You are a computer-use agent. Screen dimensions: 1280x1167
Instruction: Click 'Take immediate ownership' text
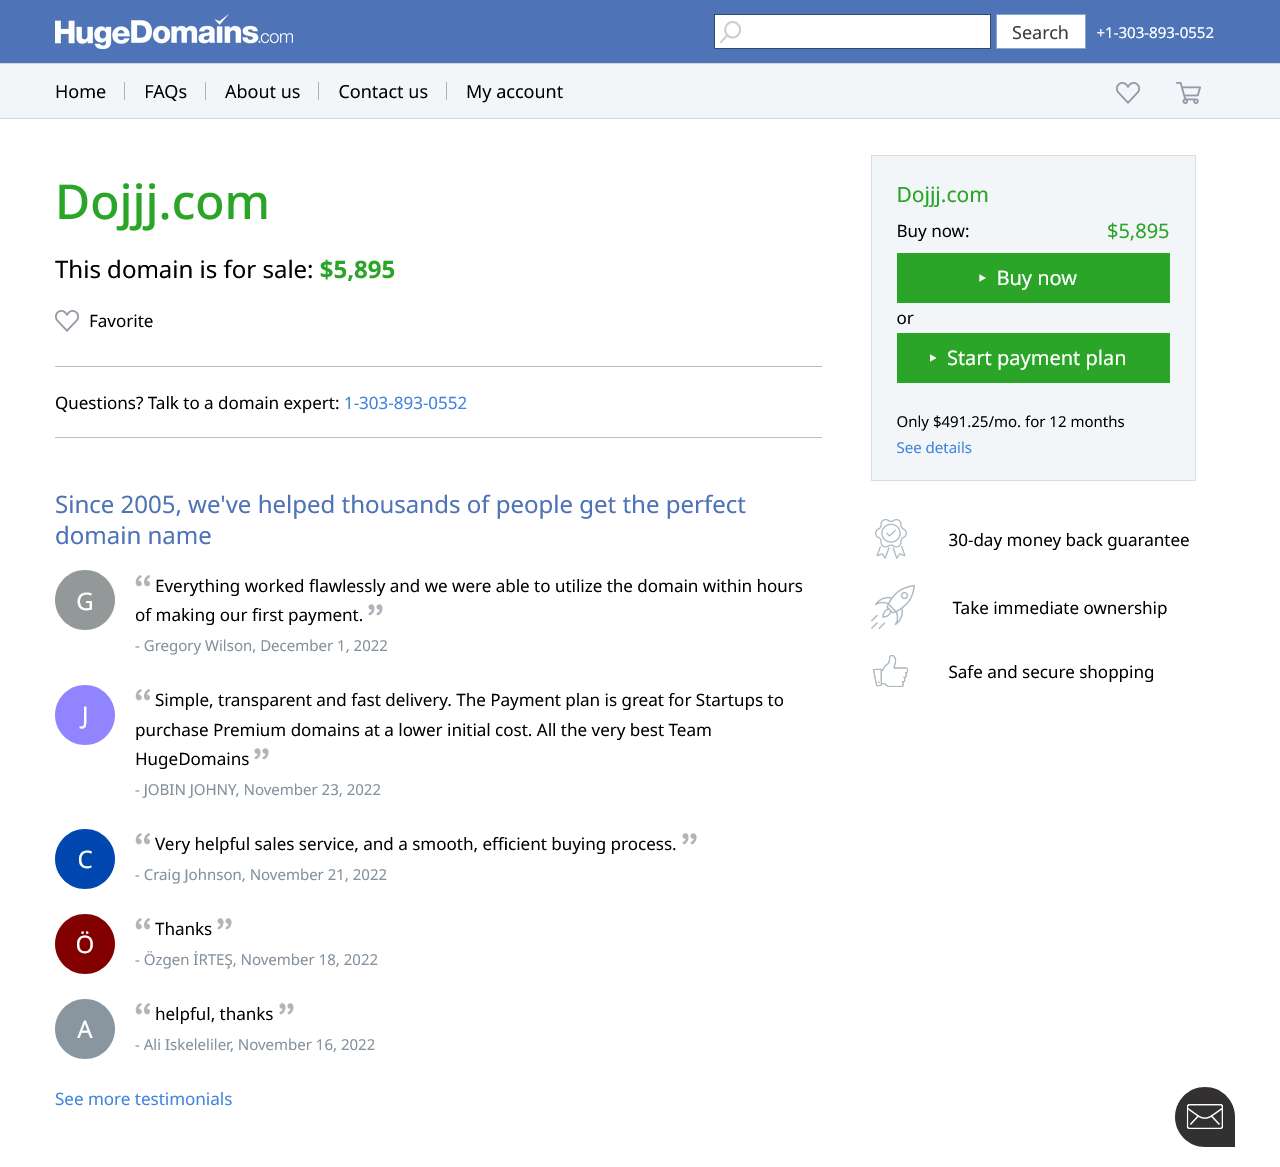(x=1059, y=608)
